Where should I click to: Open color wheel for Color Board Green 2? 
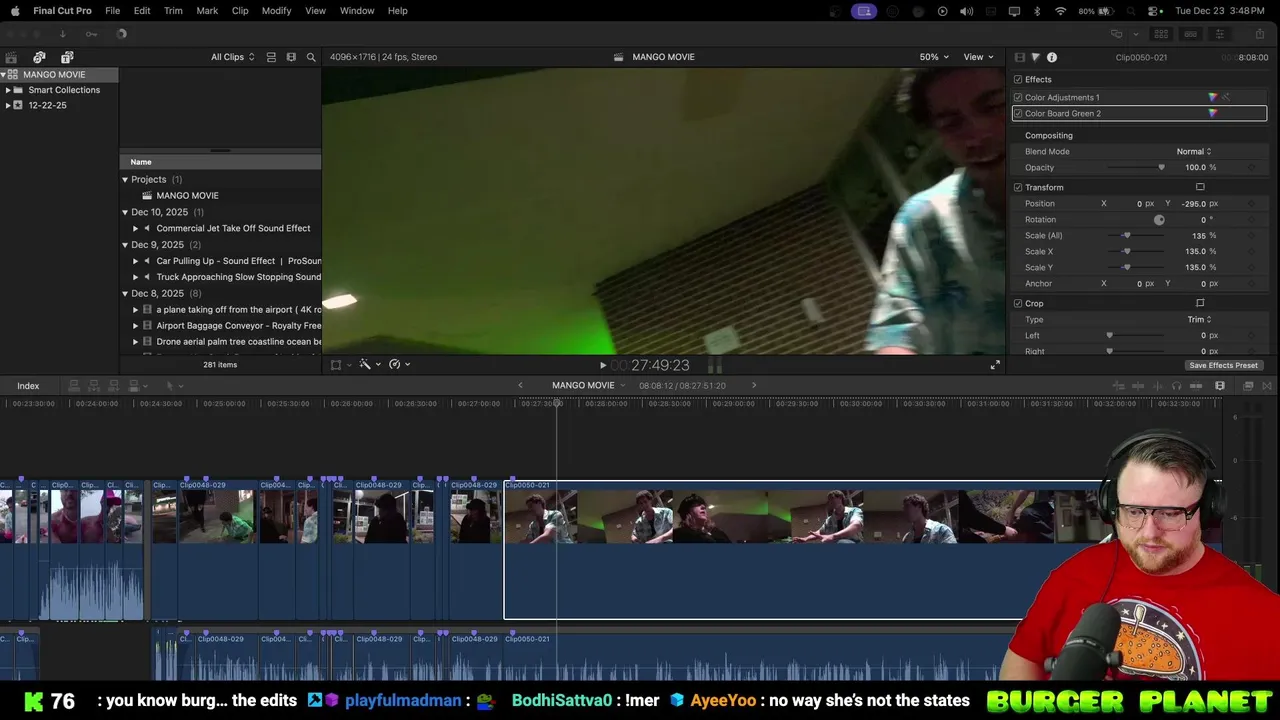[1213, 113]
